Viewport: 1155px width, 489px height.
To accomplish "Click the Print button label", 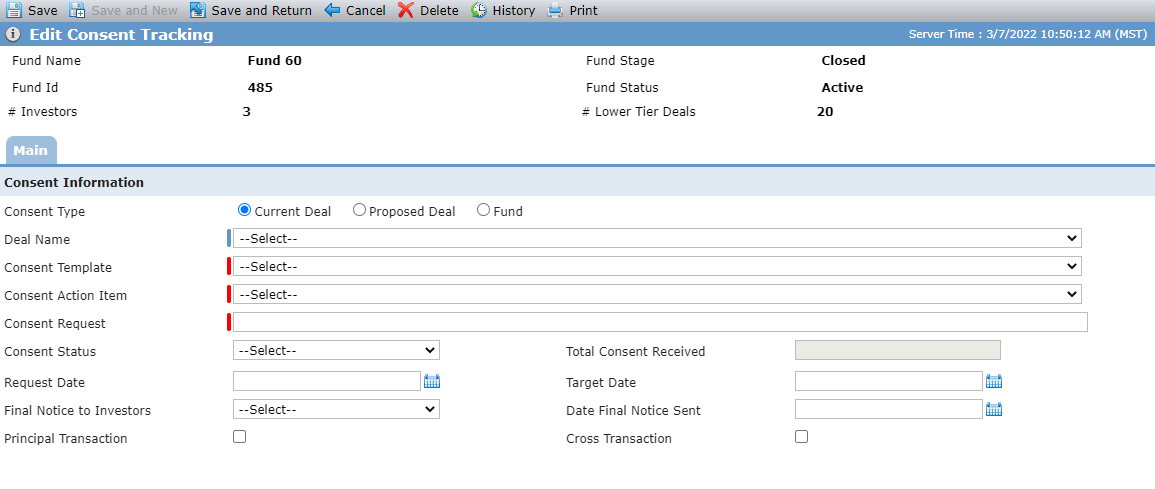I will (x=583, y=11).
